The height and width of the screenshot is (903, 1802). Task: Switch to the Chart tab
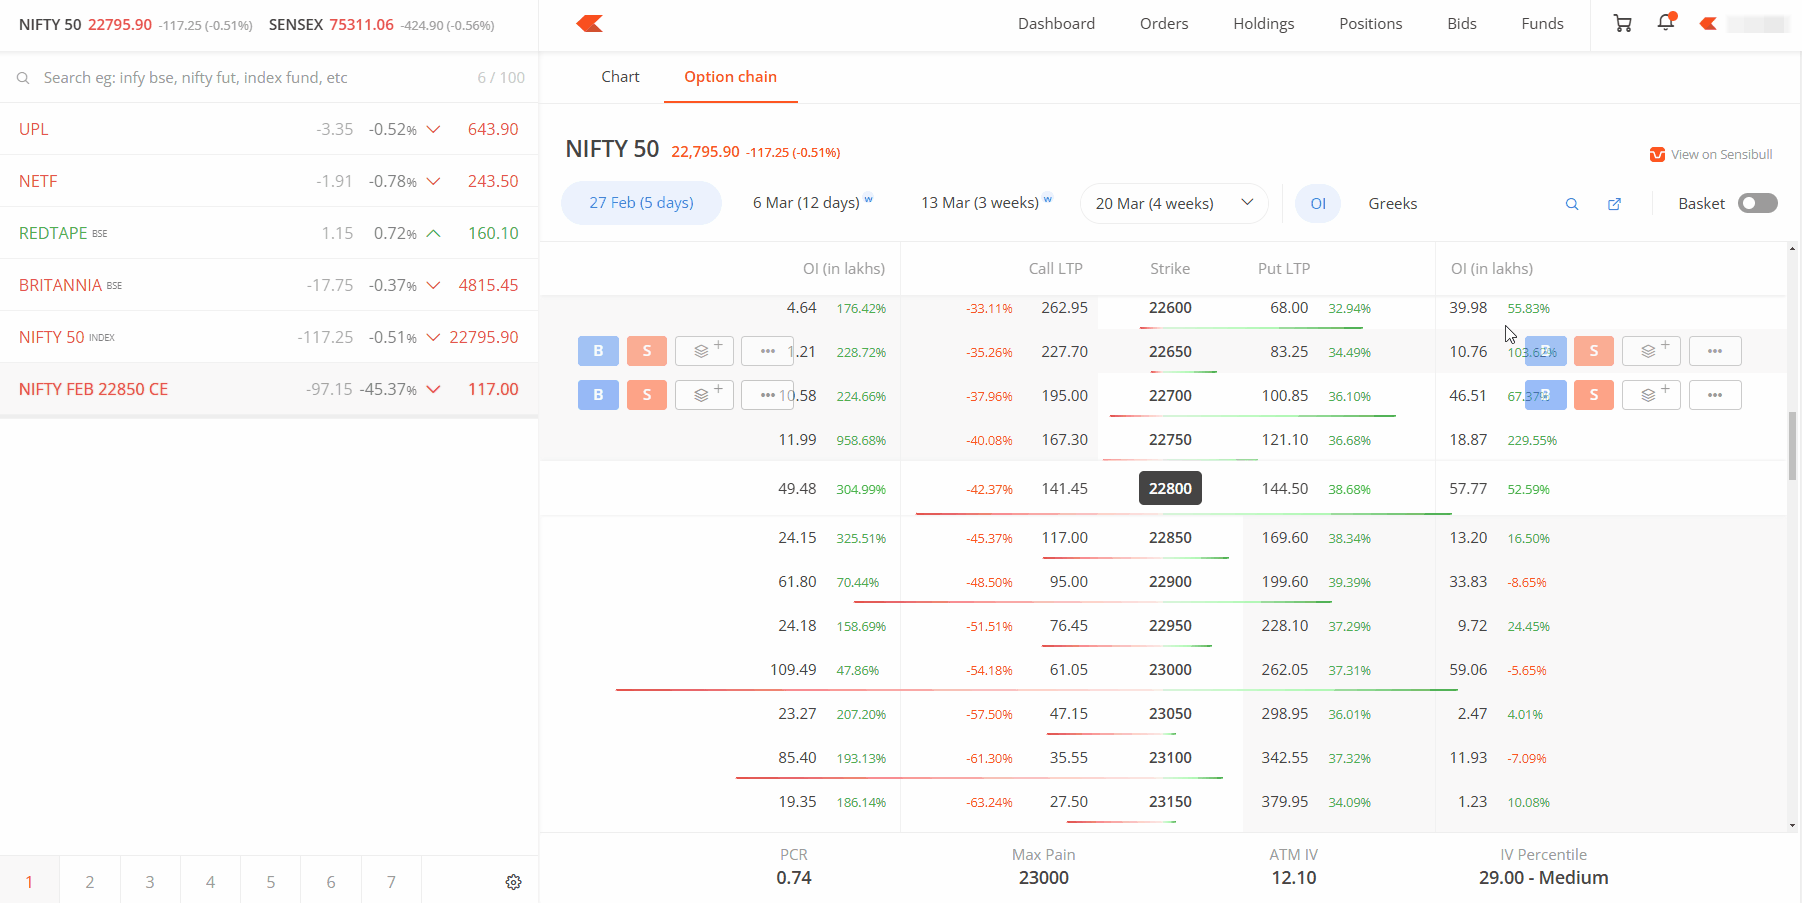(620, 77)
